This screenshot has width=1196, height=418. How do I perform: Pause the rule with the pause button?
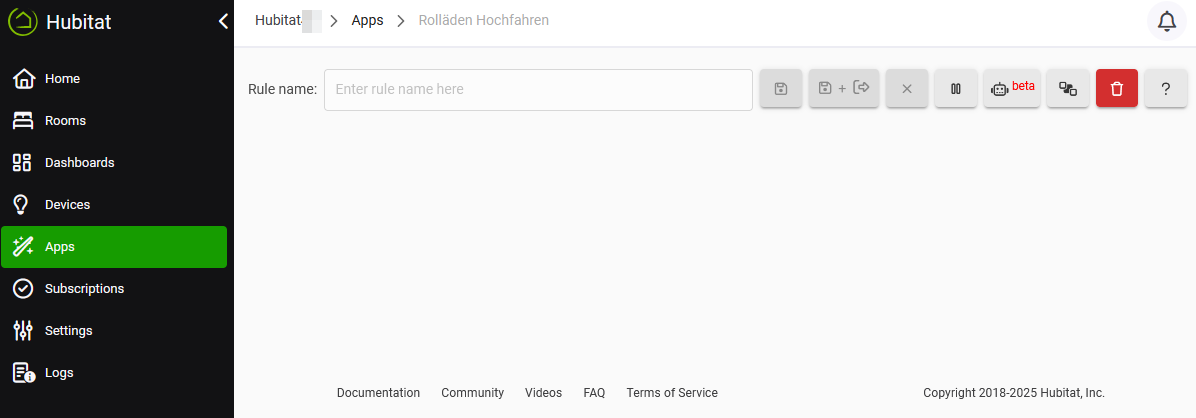click(956, 89)
